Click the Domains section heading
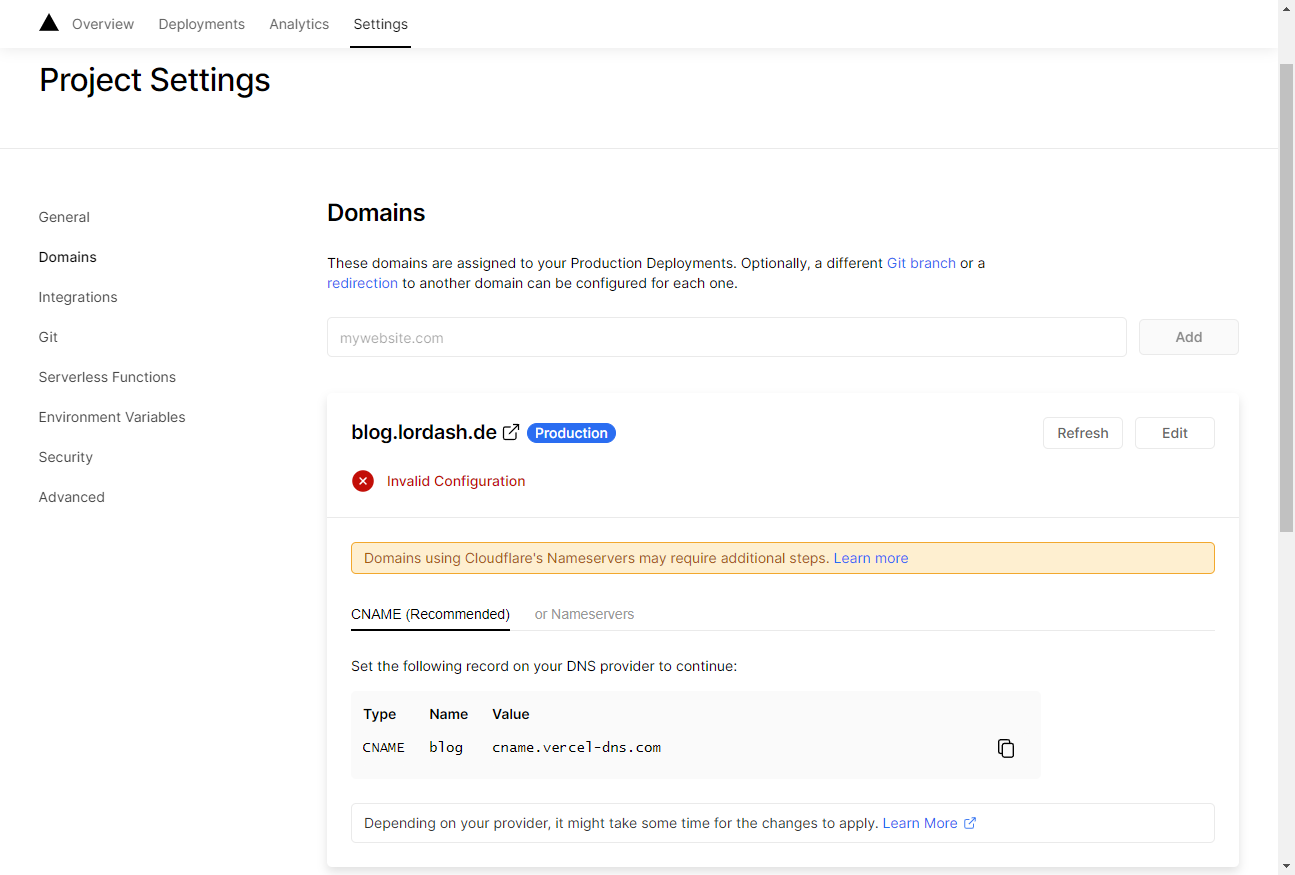The width and height of the screenshot is (1295, 875). (x=376, y=213)
